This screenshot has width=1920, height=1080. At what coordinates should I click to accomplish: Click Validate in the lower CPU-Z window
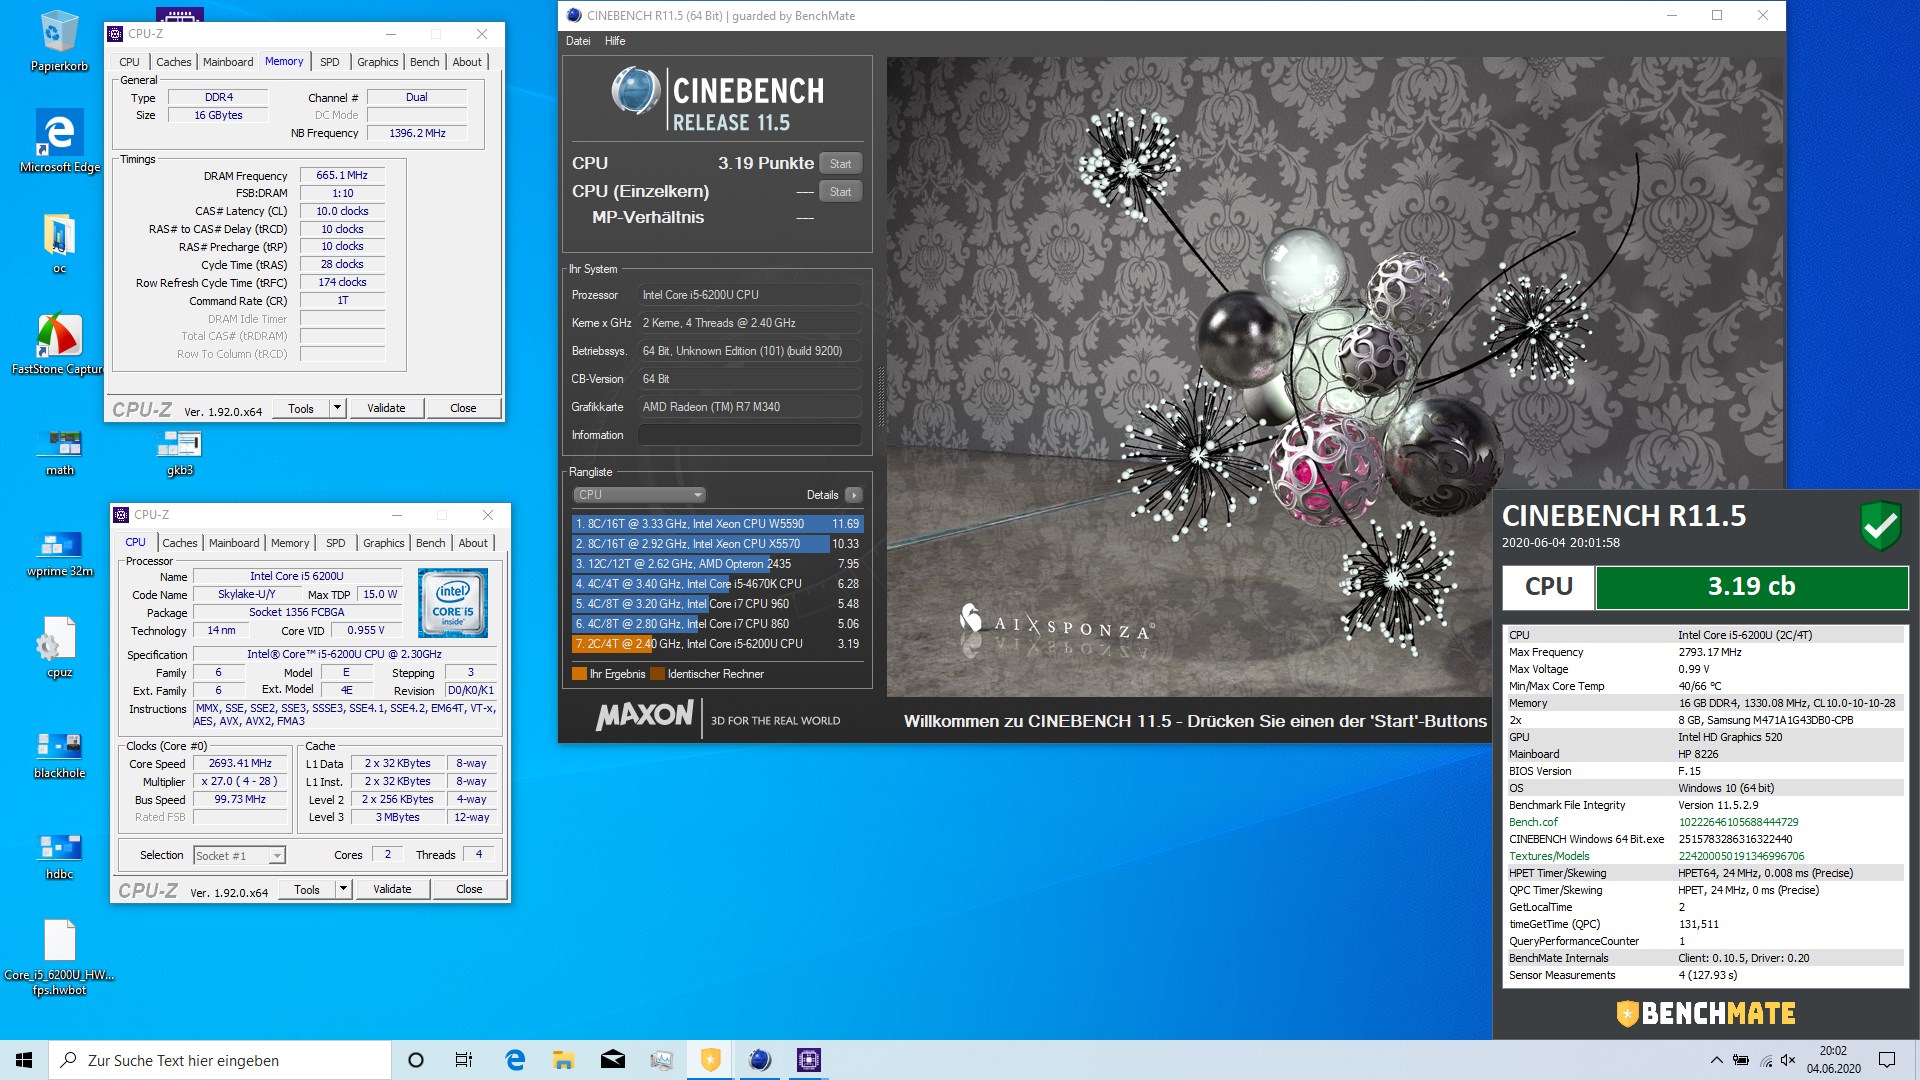pyautogui.click(x=392, y=889)
